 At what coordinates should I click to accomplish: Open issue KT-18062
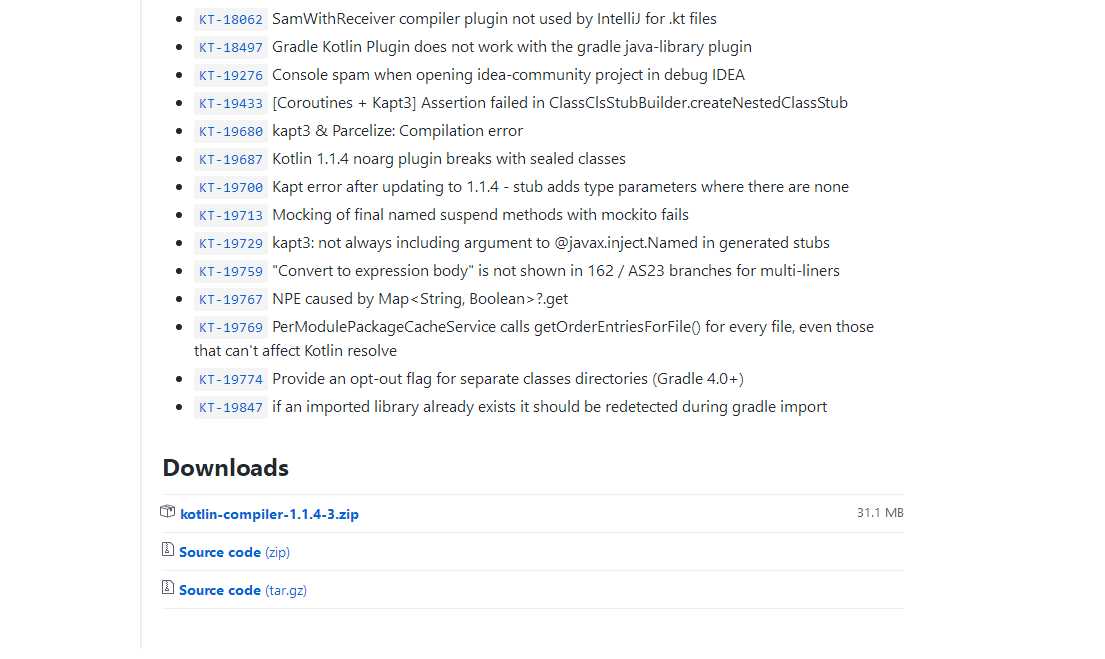click(x=230, y=20)
